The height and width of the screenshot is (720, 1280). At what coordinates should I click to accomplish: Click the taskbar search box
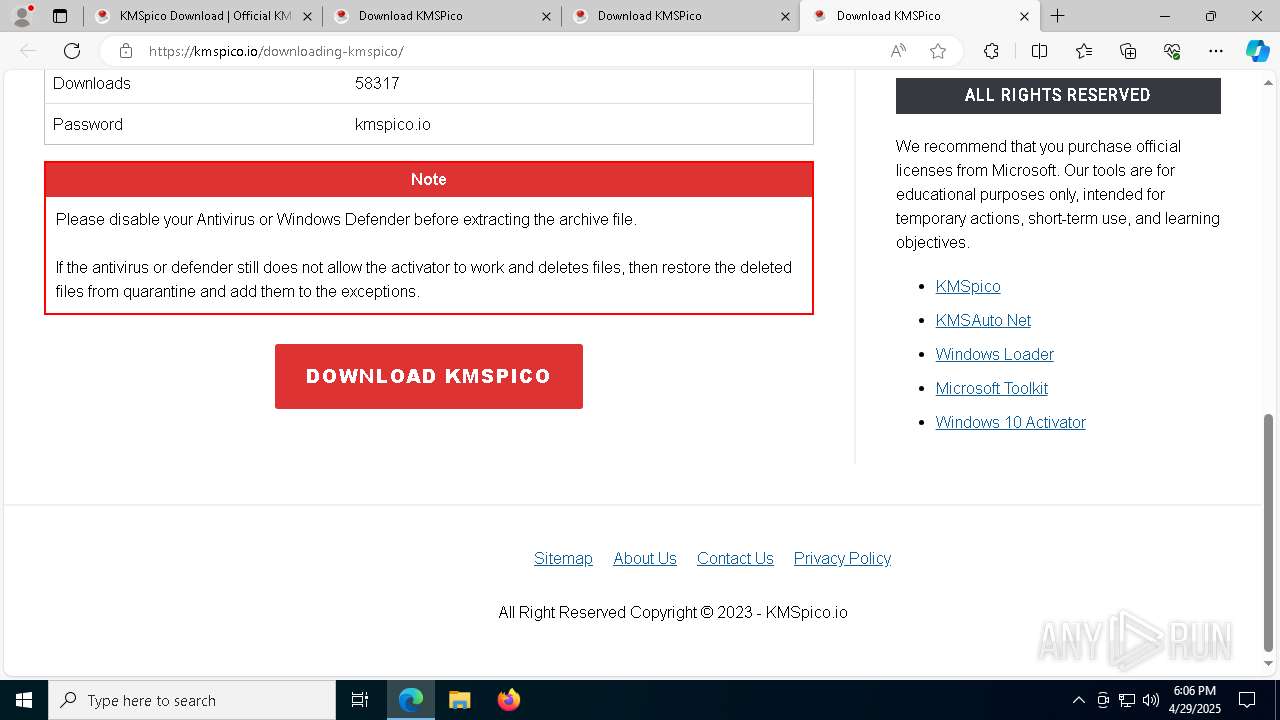coord(192,700)
